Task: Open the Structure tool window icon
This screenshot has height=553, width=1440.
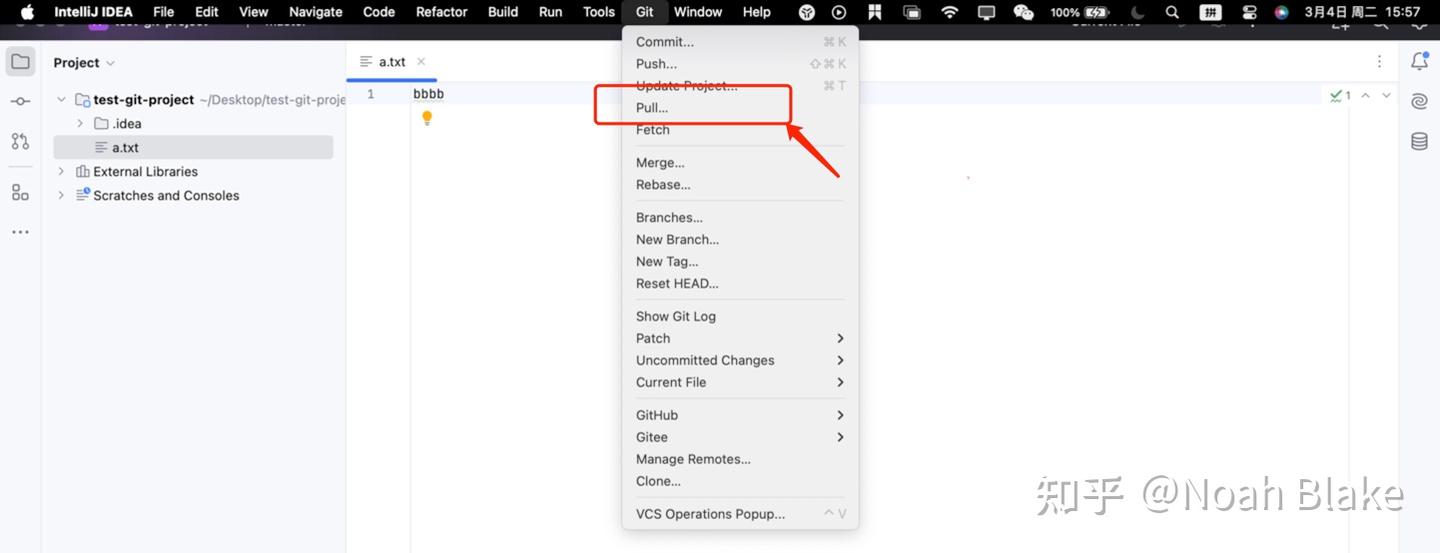Action: point(20,192)
